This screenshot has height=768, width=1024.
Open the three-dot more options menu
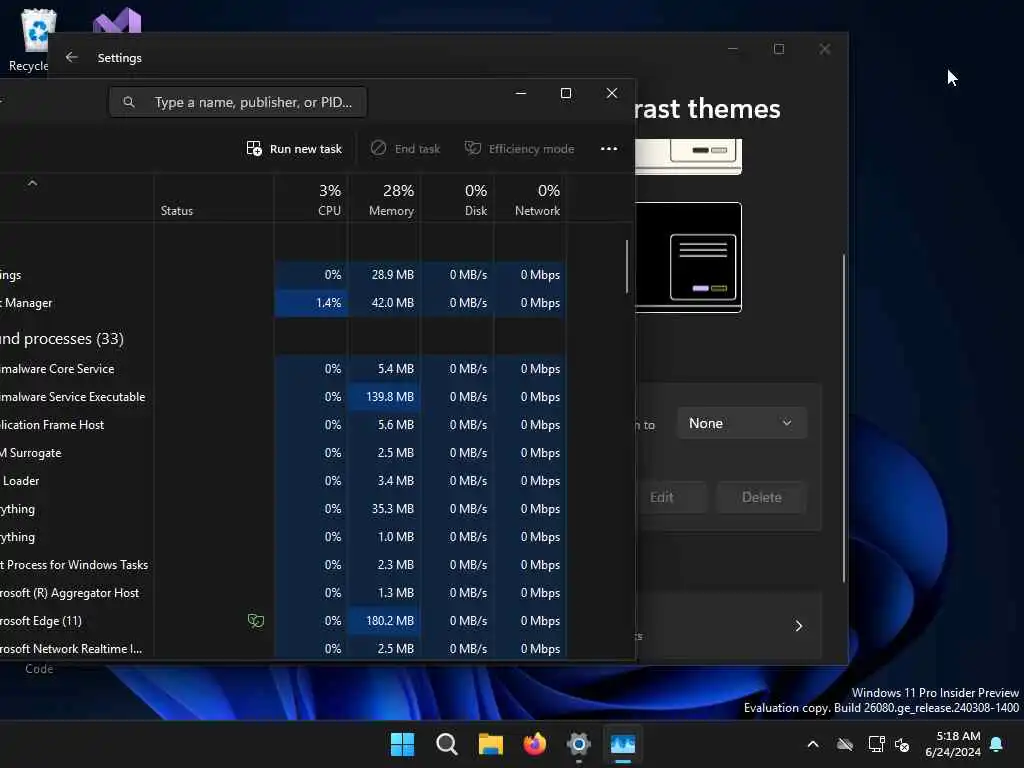tap(609, 149)
